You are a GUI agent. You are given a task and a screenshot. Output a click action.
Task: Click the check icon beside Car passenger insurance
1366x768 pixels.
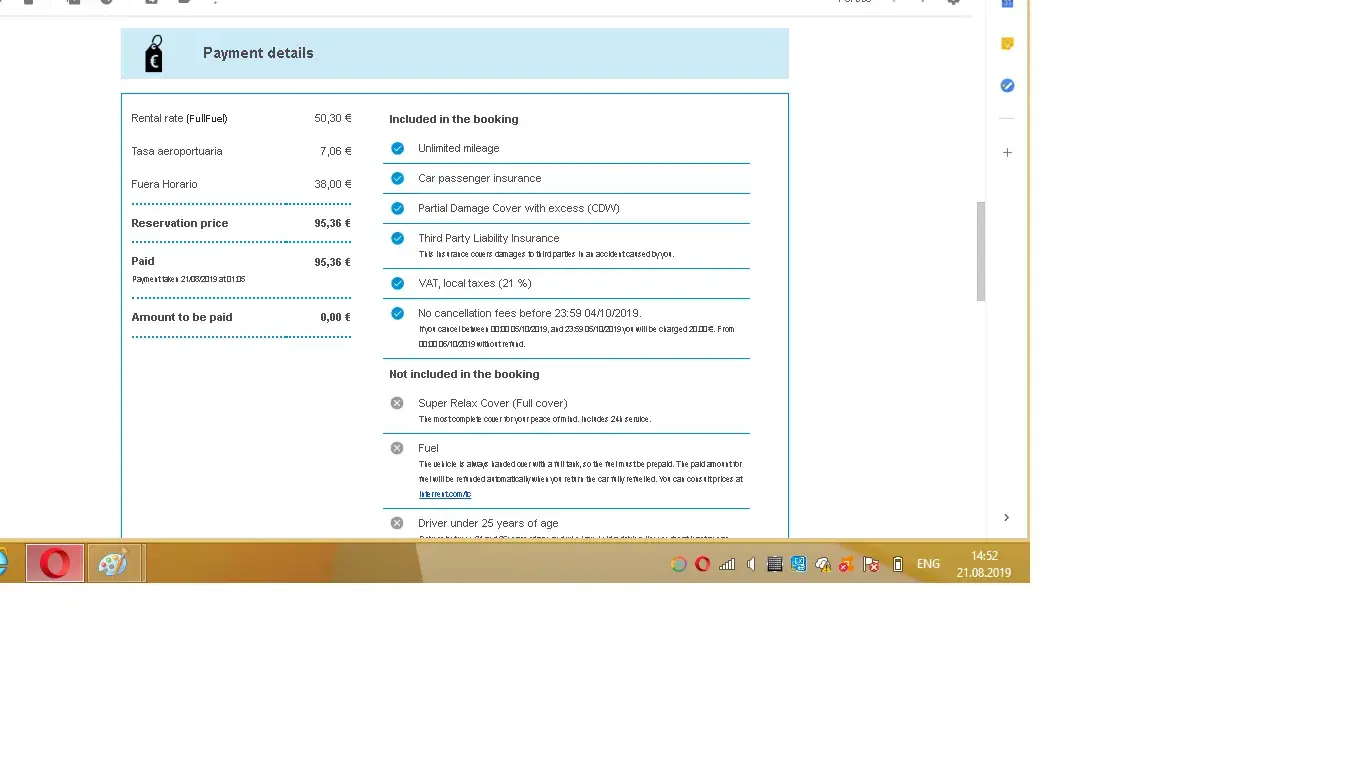397,178
